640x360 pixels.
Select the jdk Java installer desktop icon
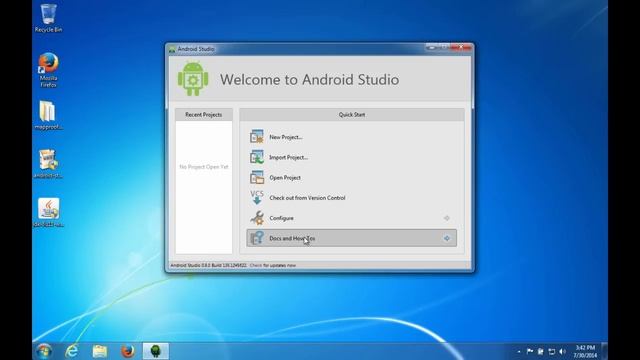[x=48, y=212]
